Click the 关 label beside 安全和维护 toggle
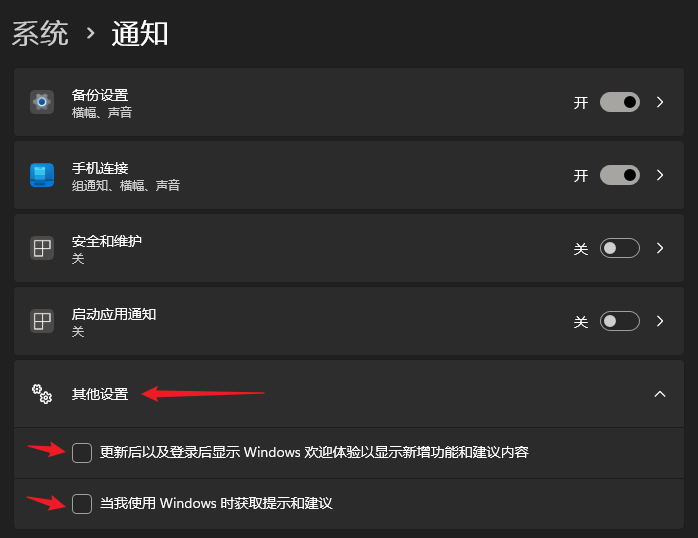 pos(581,249)
